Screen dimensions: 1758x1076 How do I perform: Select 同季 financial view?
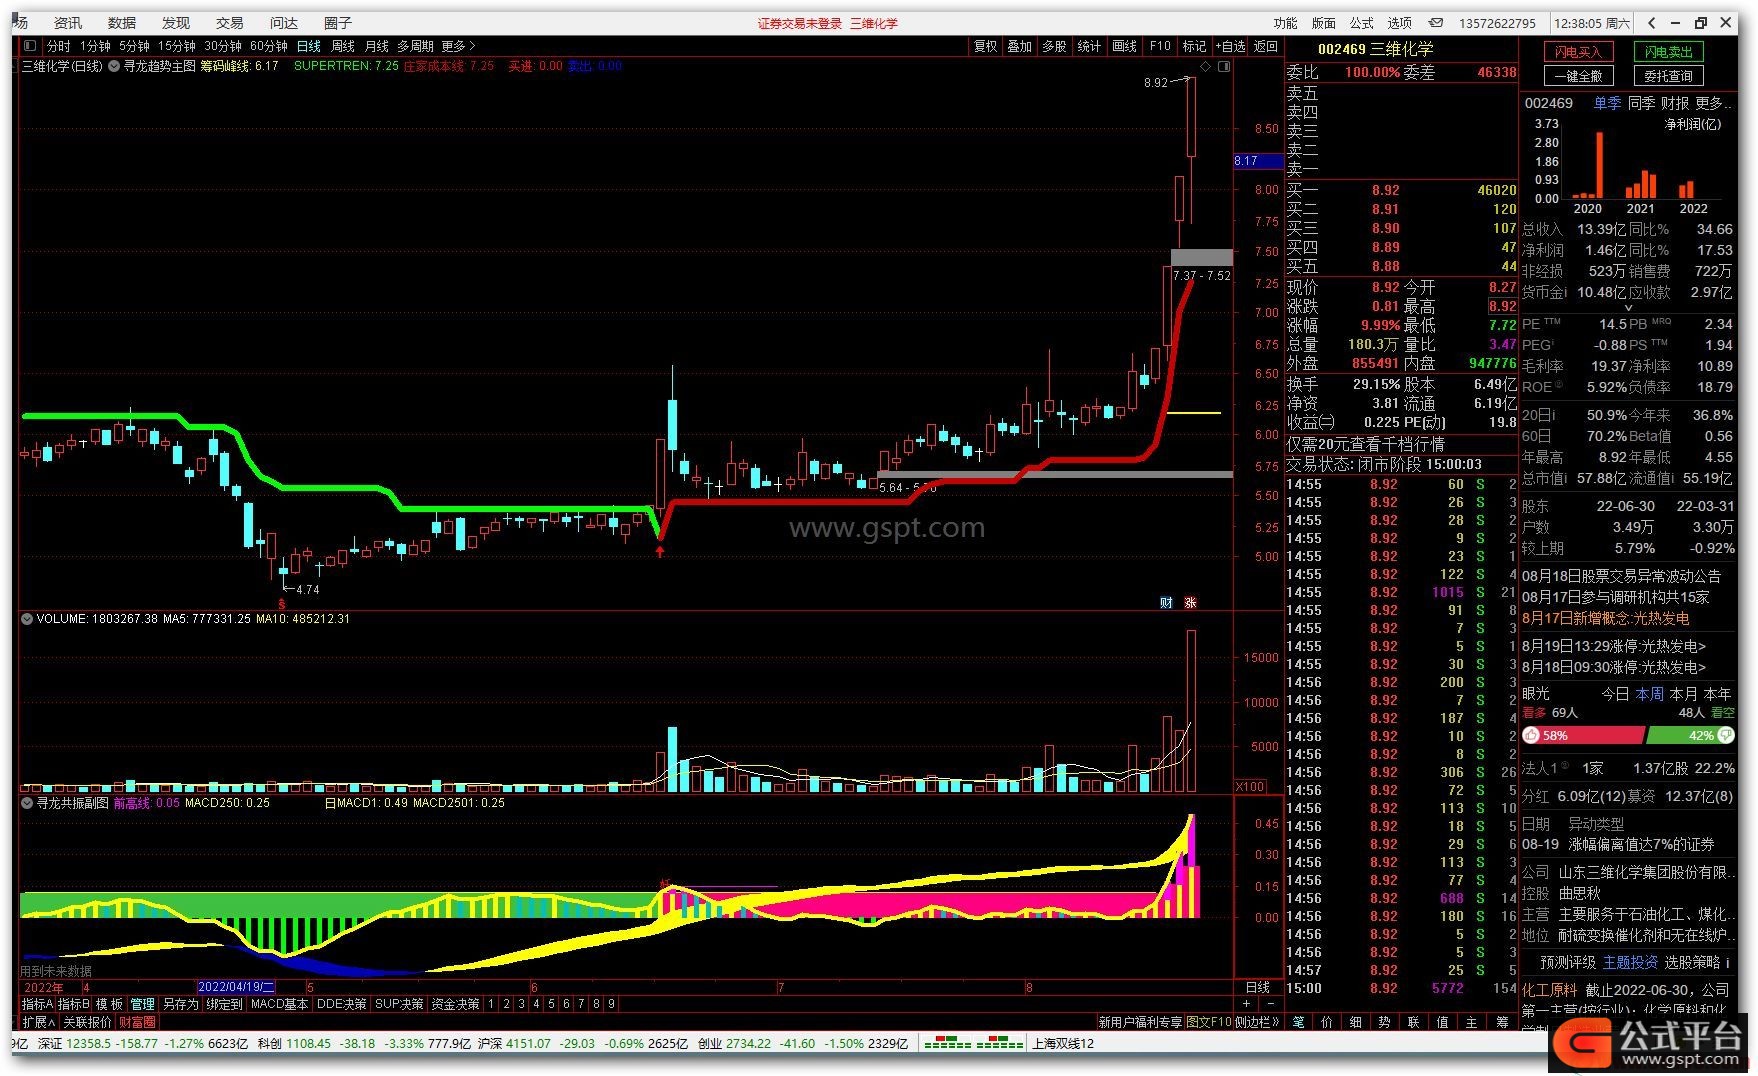[1641, 103]
